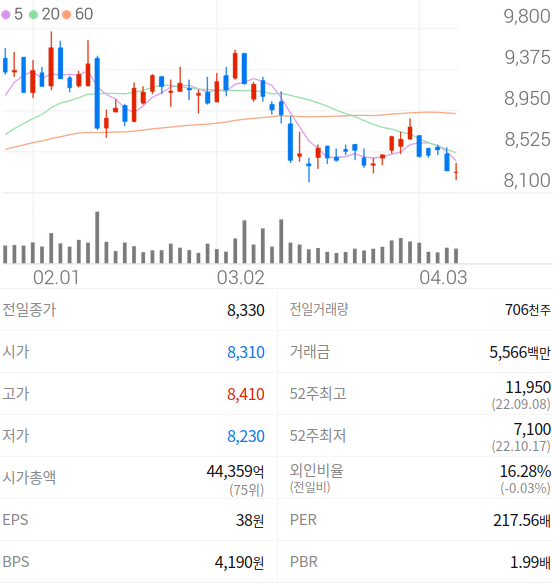This screenshot has width=553, height=583.
Task: Click the PBR value 1.99배
Action: coord(530,562)
